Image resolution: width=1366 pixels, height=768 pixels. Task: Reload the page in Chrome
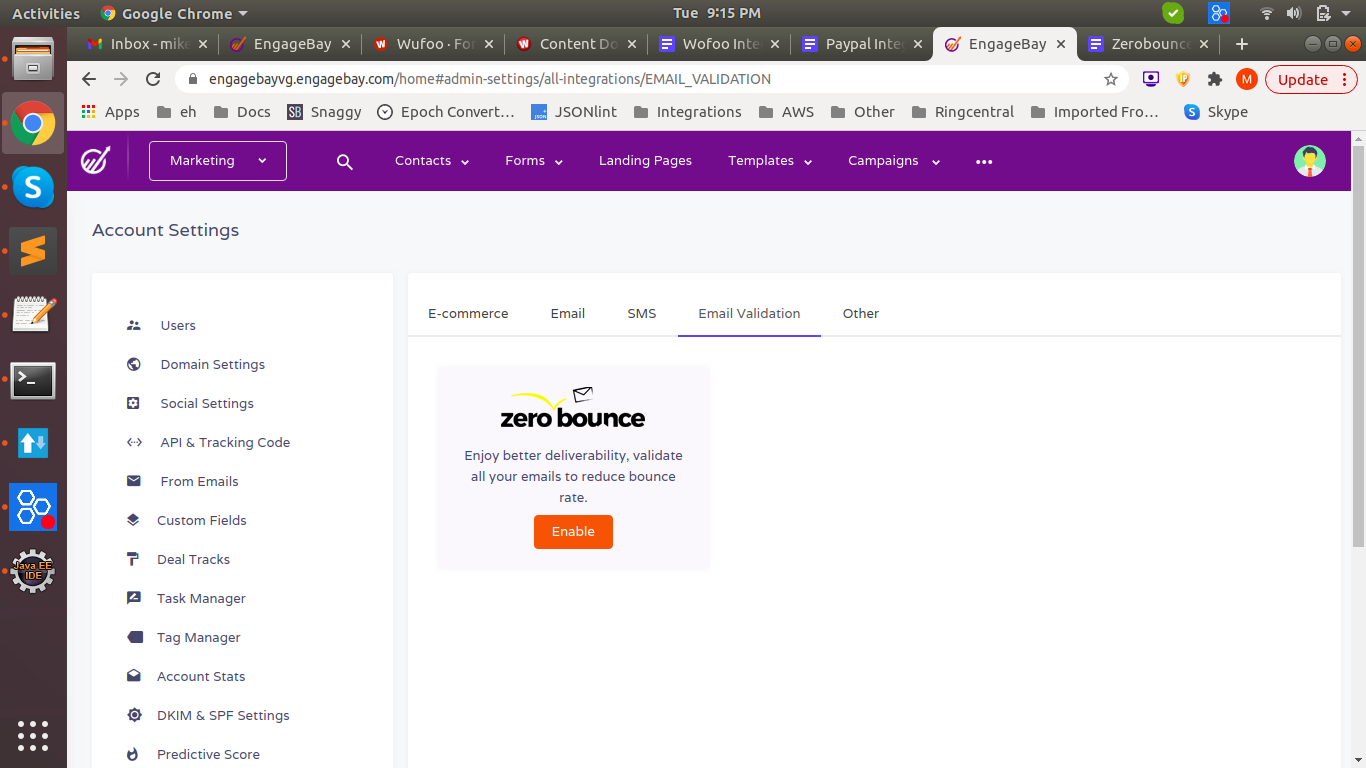(x=153, y=79)
